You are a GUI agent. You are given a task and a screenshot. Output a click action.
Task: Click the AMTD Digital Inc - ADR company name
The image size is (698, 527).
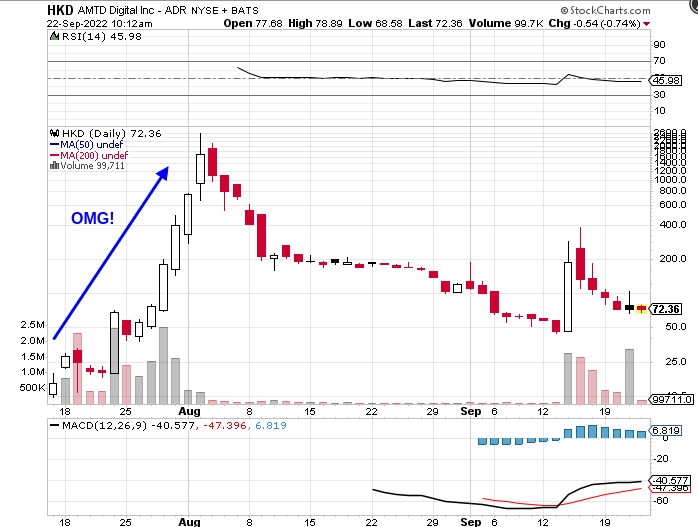[x=132, y=10]
